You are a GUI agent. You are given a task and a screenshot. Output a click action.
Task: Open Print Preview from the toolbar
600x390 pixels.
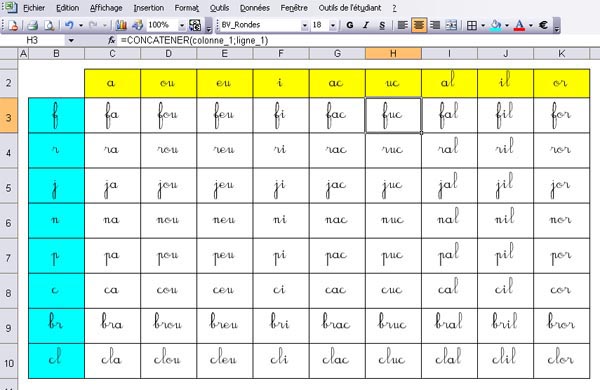coord(49,26)
